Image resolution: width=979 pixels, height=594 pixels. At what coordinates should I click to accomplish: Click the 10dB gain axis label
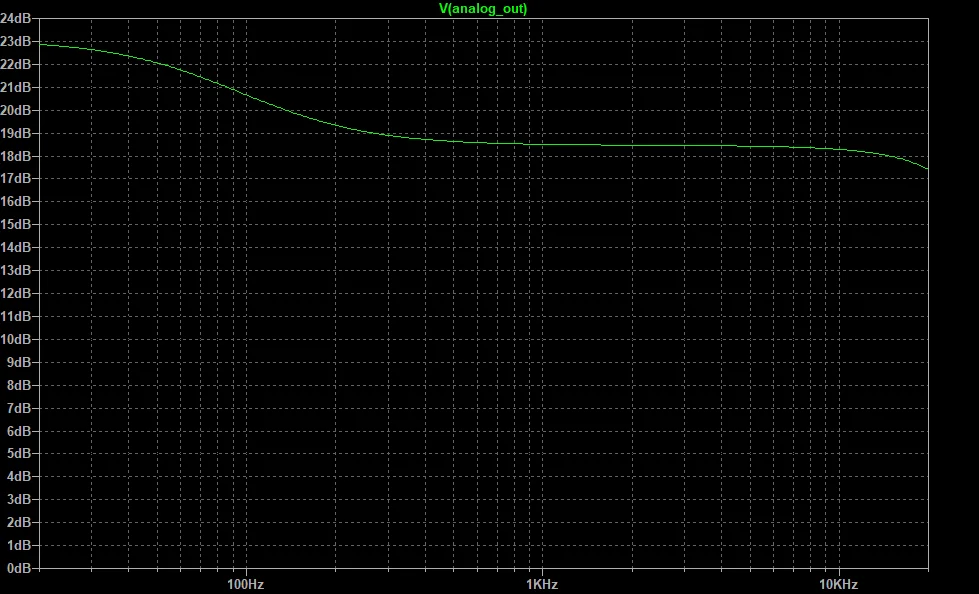(16, 339)
